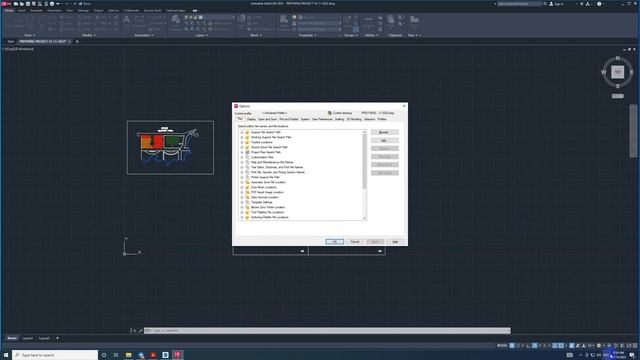The image size is (640, 360).
Task: Toggle snap mode in the status bar
Action: coord(518,346)
